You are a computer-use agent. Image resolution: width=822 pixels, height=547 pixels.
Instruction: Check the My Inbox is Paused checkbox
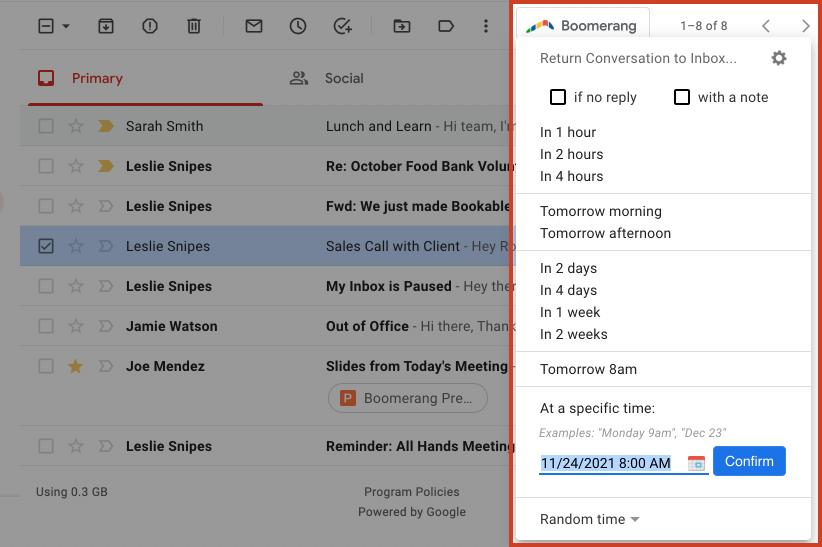[46, 286]
